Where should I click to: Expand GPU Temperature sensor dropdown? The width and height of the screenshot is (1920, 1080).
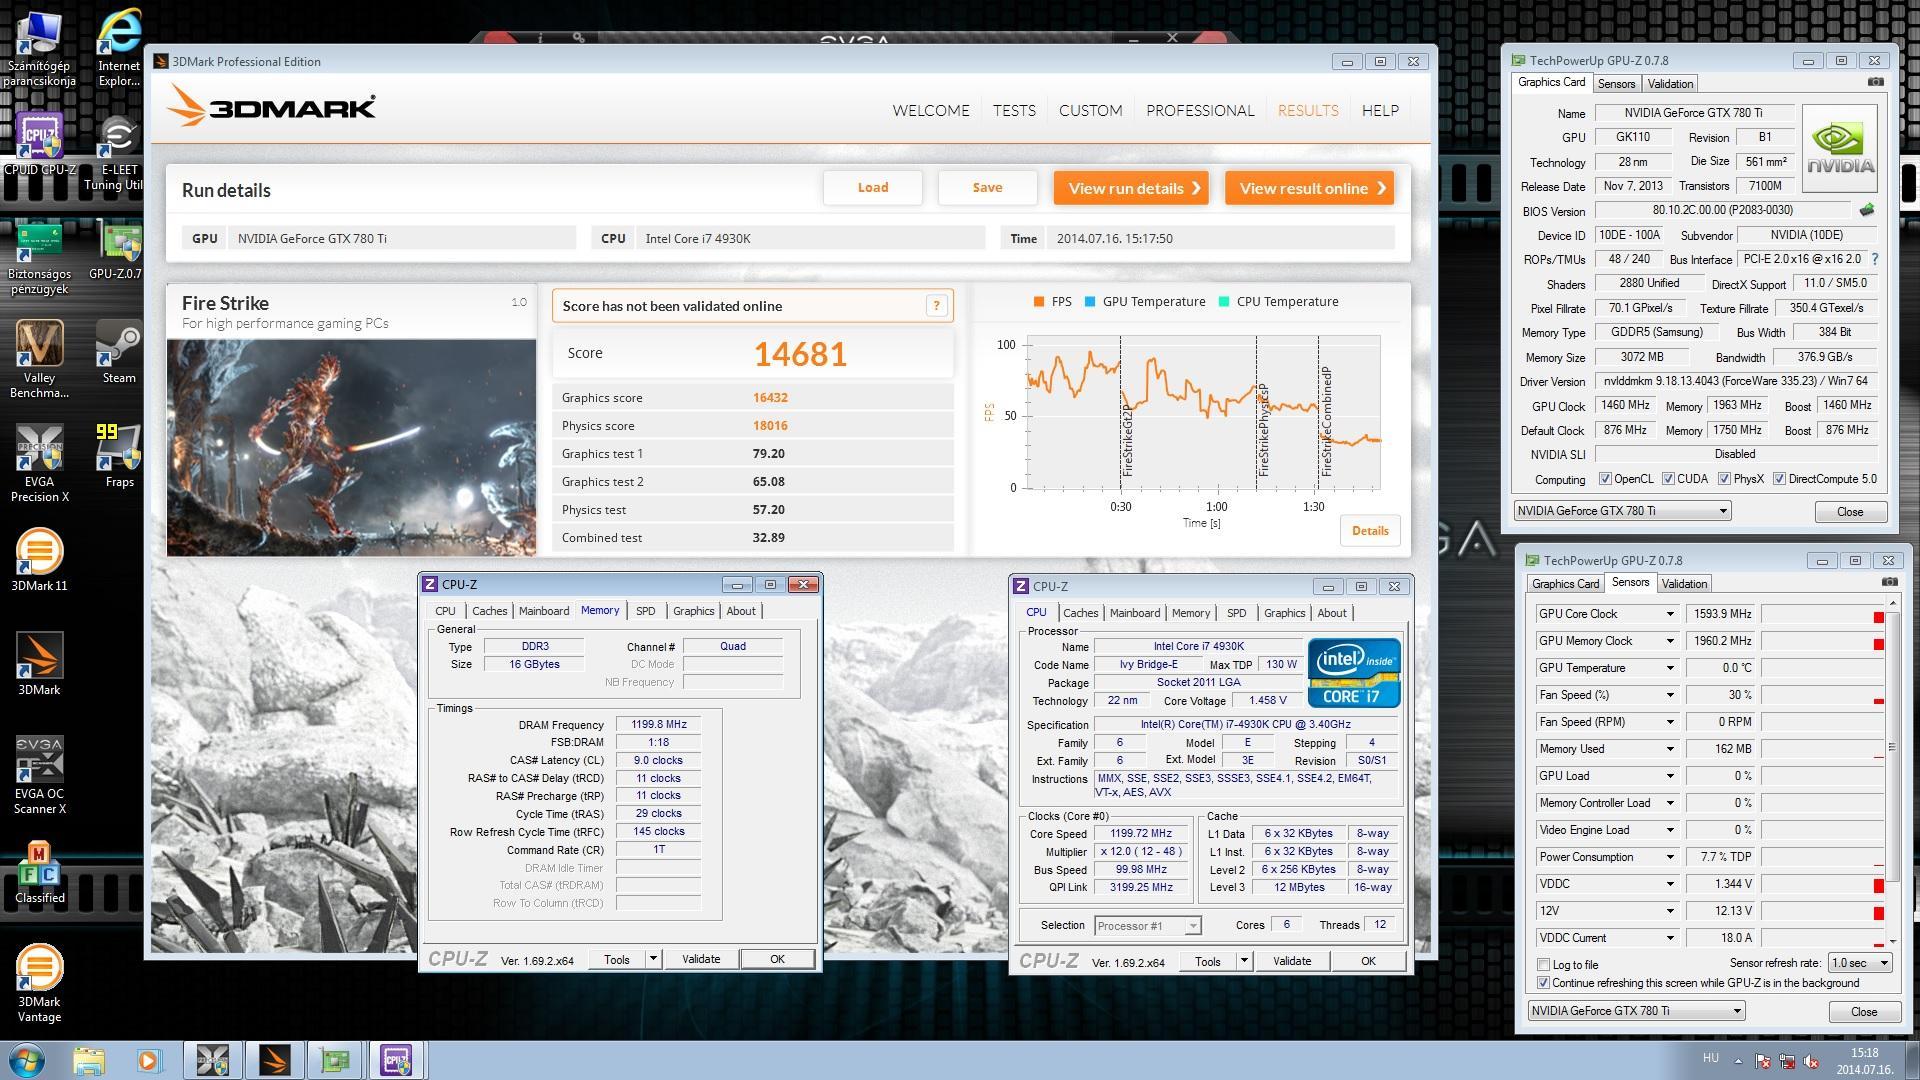pos(1669,668)
